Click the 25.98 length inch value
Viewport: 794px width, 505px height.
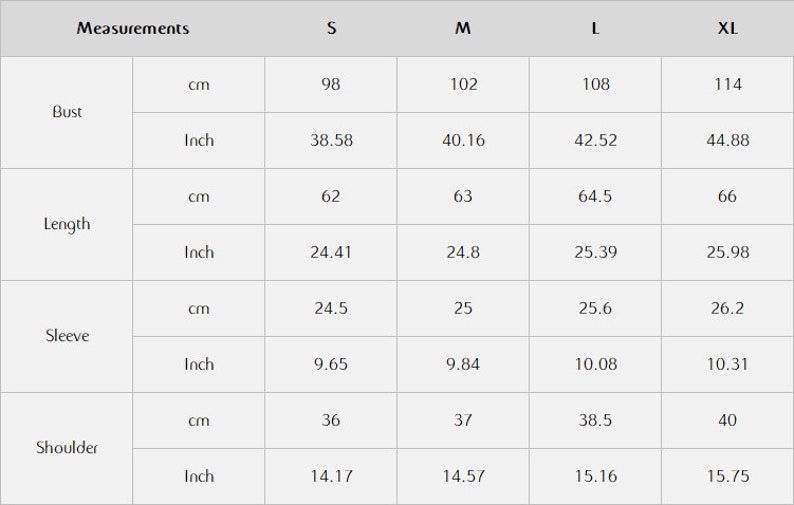(727, 252)
